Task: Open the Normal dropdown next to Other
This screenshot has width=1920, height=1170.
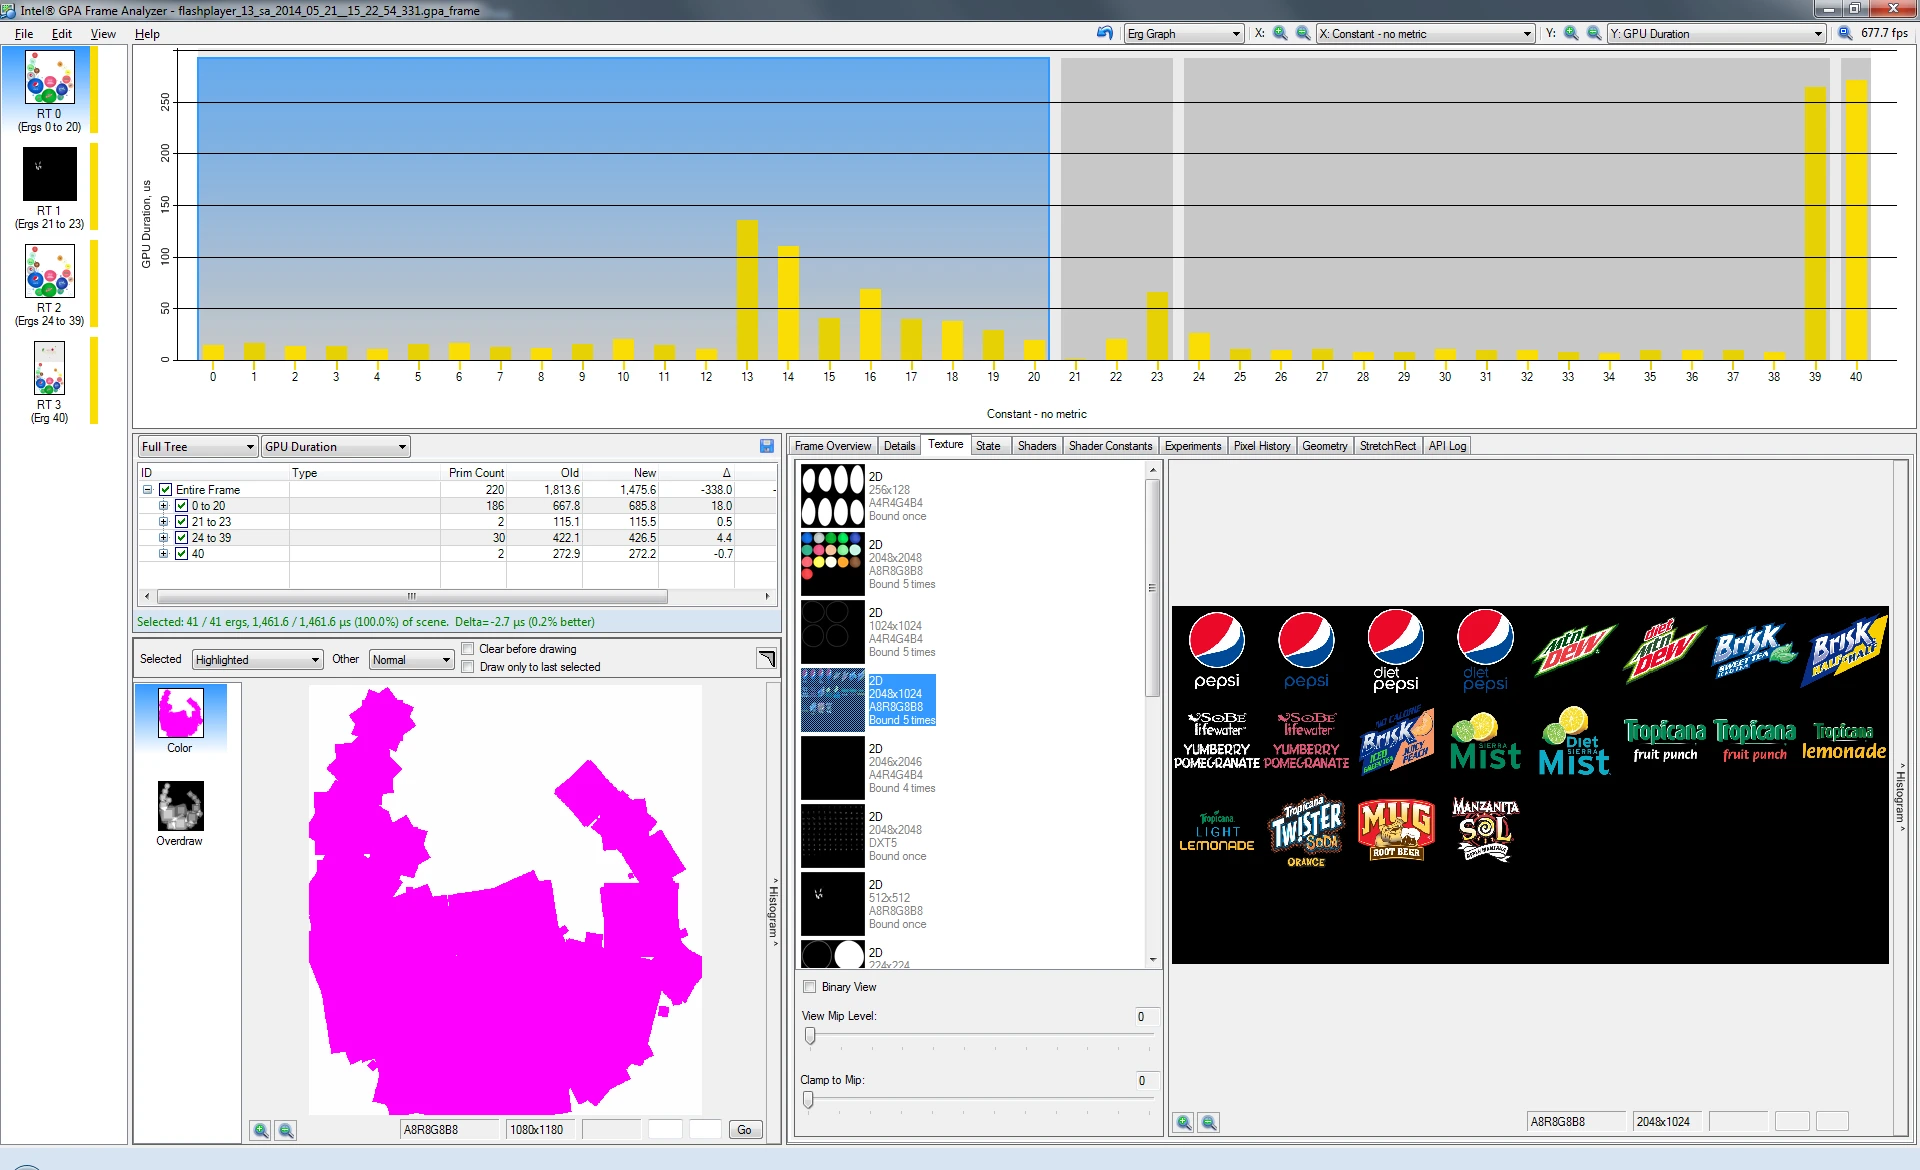Action: 412,660
